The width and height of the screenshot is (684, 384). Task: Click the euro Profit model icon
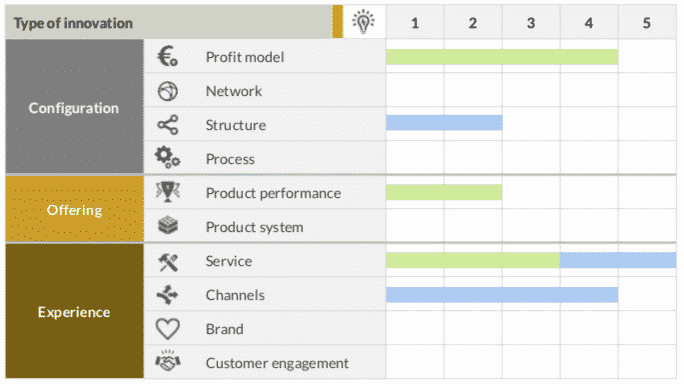168,57
